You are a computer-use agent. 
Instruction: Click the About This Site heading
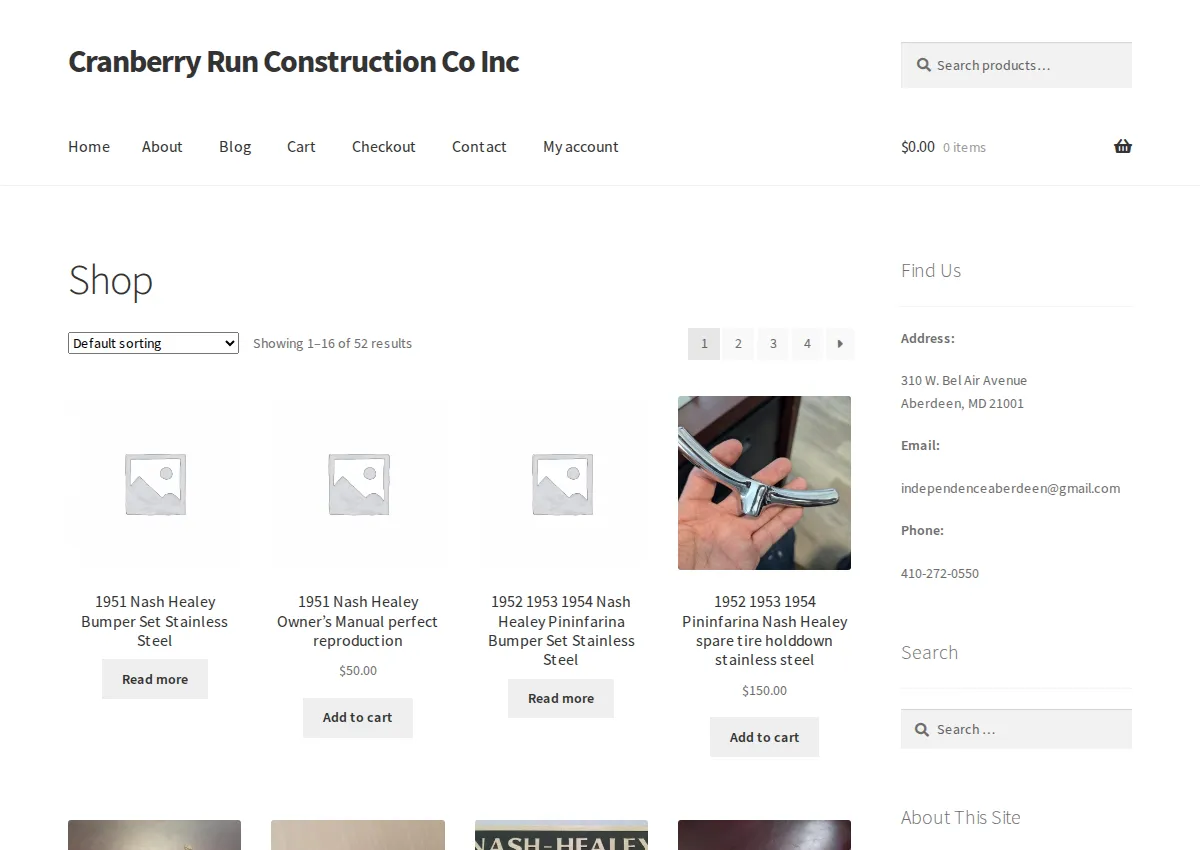point(961,817)
